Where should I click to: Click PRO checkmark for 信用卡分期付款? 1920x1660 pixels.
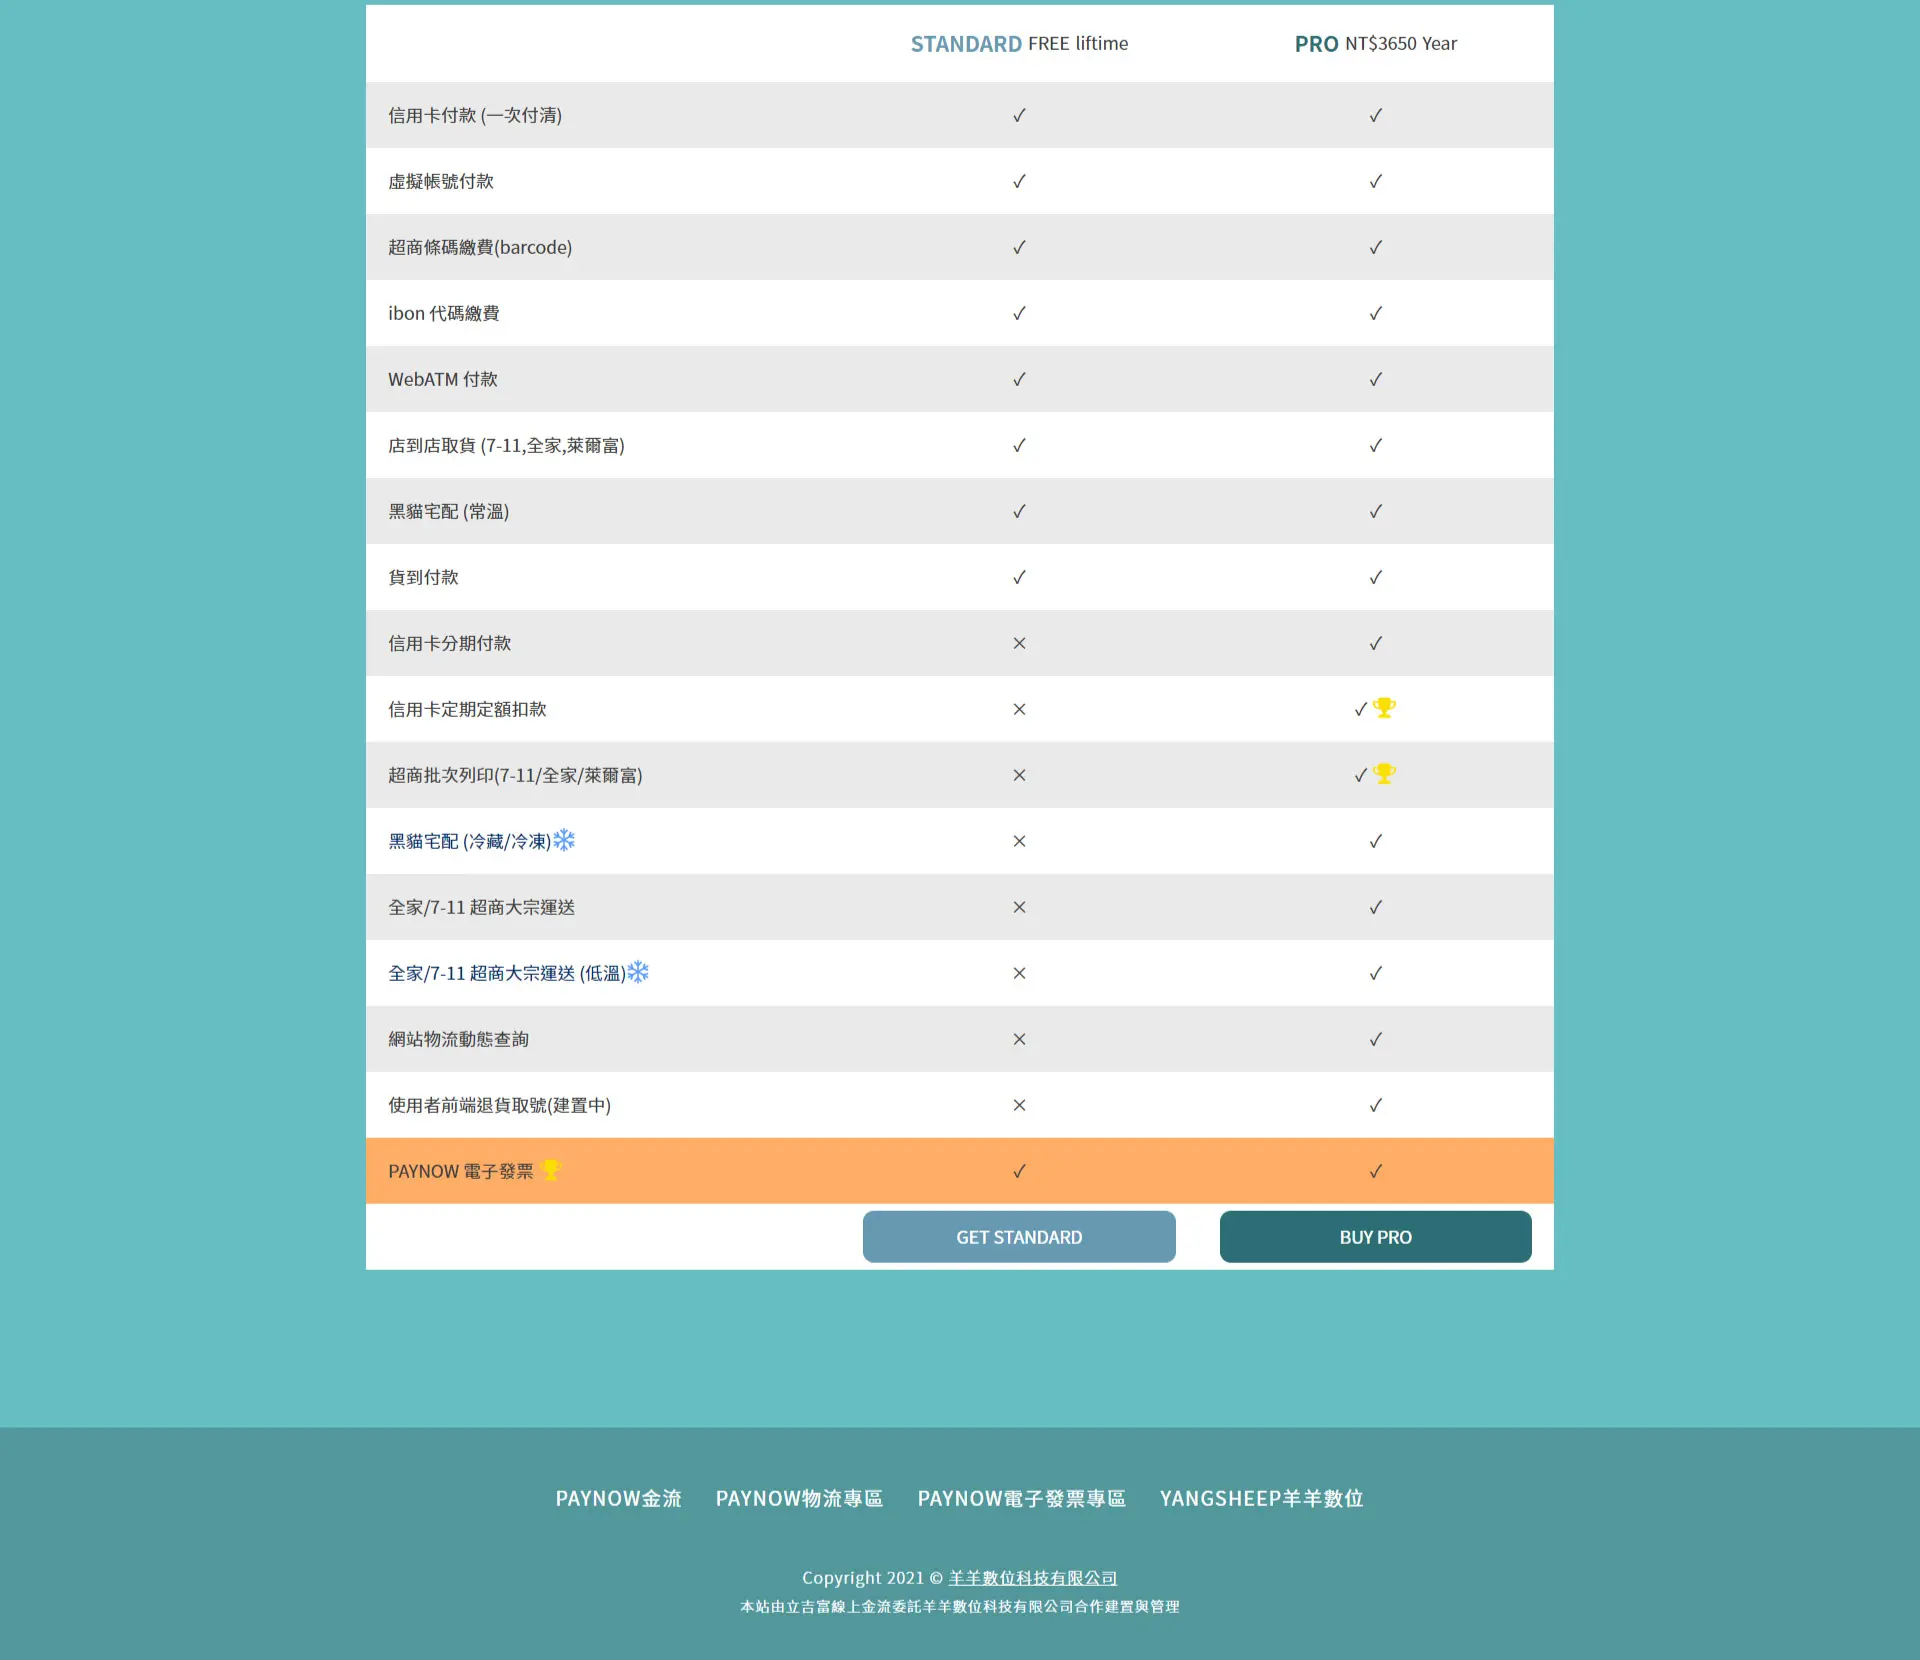1376,643
